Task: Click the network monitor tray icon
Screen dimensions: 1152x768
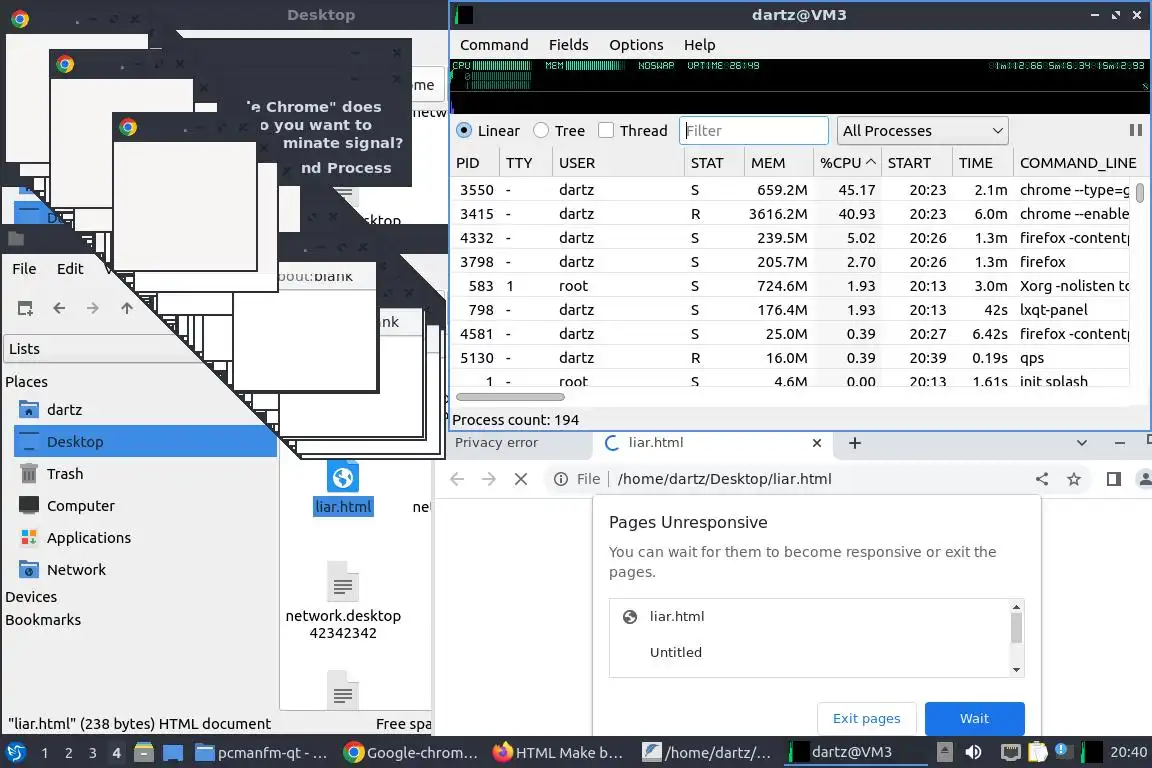Action: click(1011, 752)
